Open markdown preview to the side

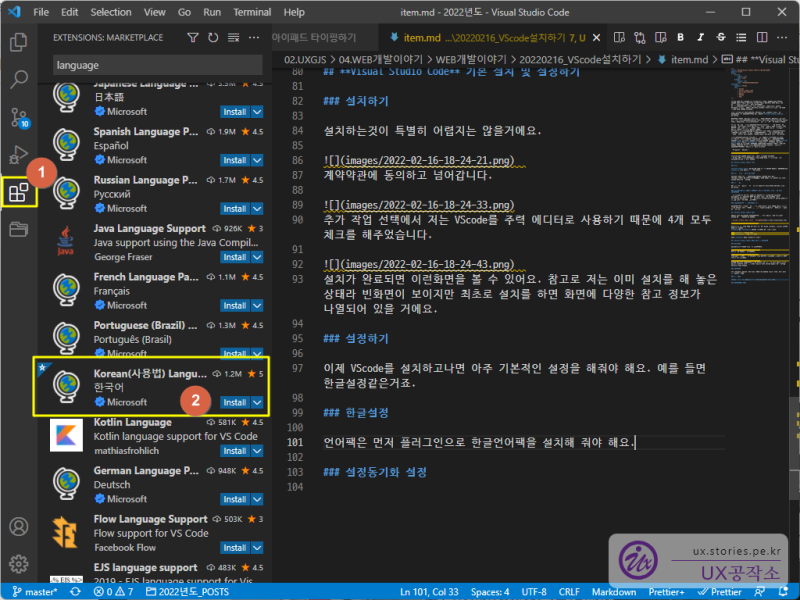coord(660,37)
